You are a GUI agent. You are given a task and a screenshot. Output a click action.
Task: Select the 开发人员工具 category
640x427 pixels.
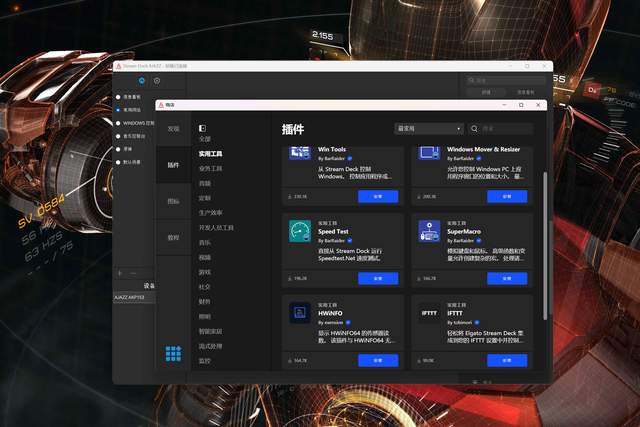point(216,227)
